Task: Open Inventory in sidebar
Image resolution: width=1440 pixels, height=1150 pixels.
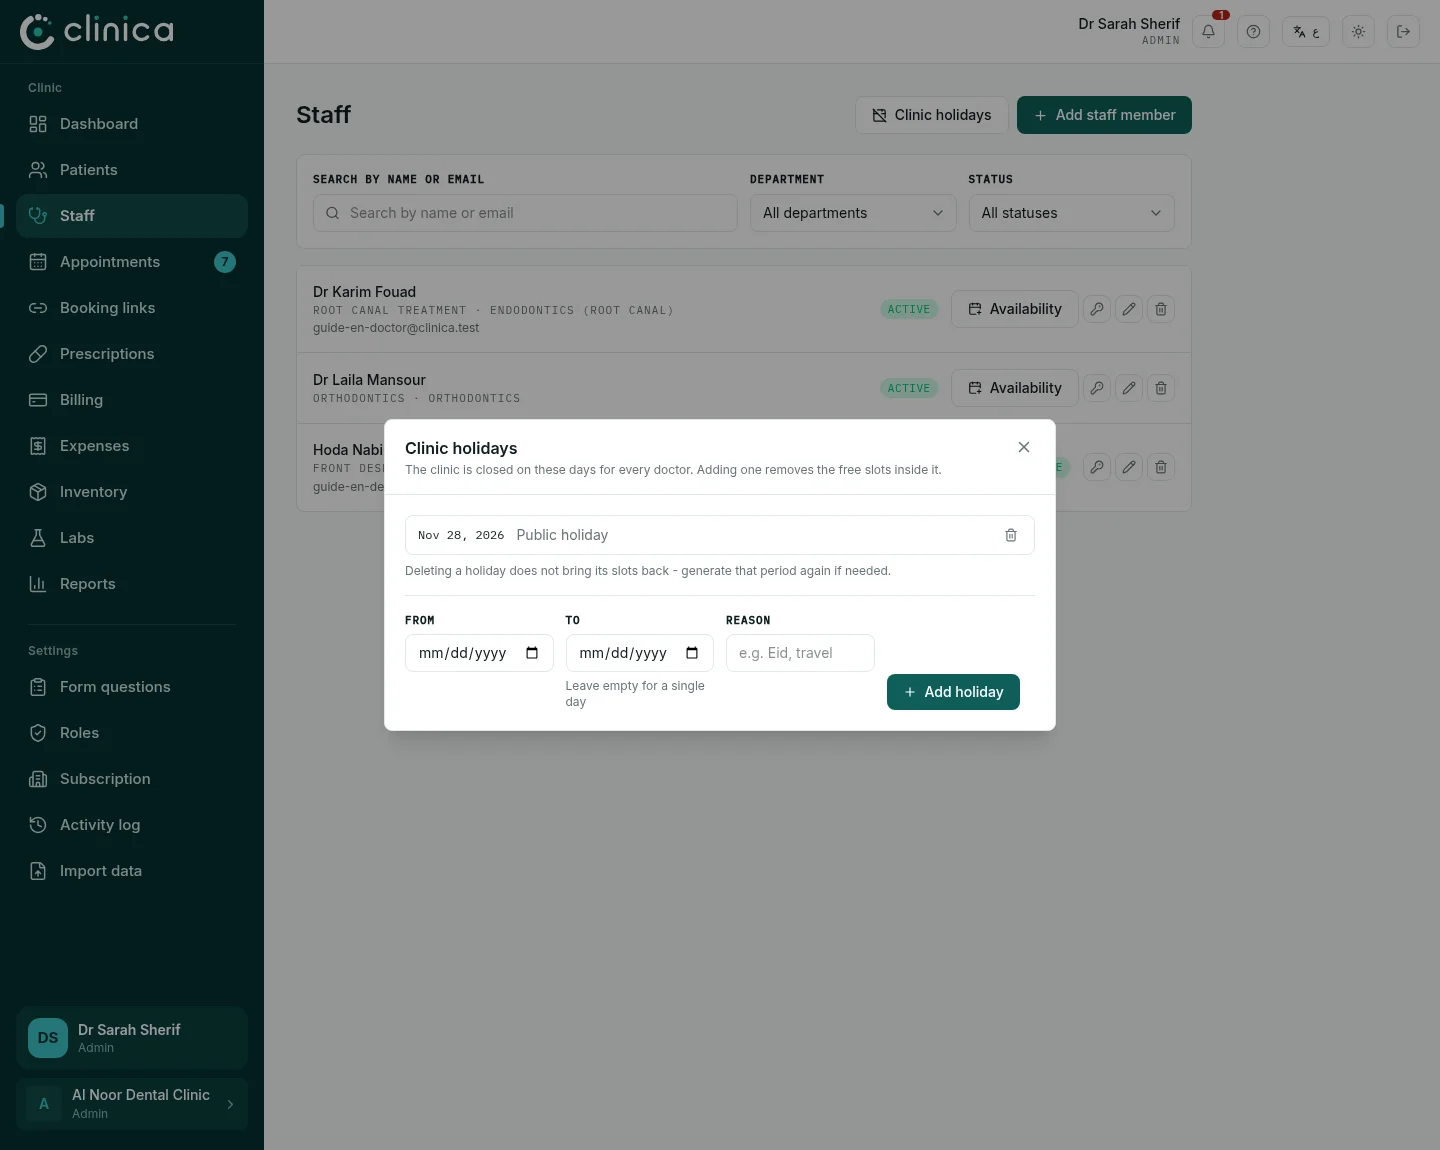Action: tap(132, 492)
